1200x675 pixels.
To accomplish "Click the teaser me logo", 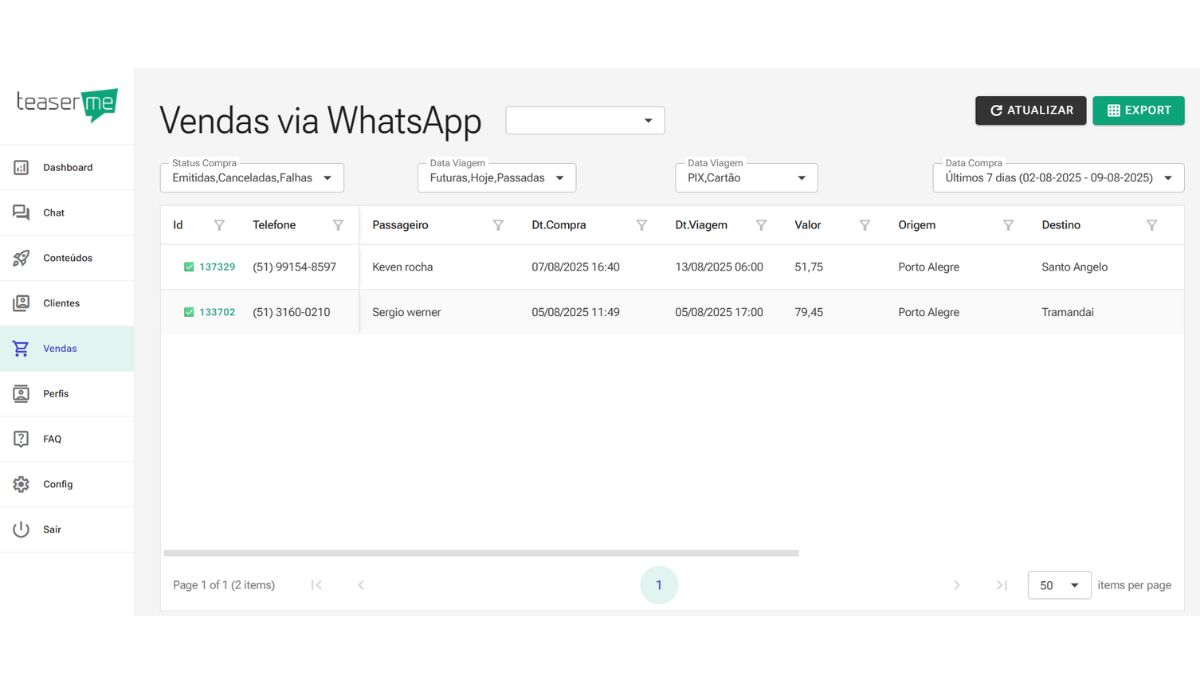I will [67, 104].
